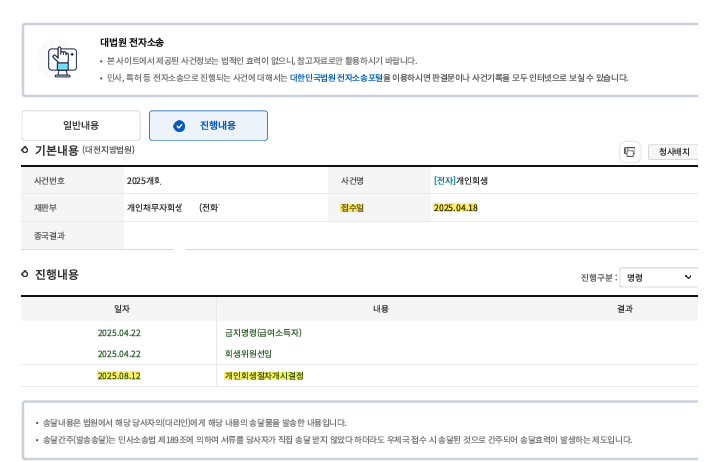Select the 진행내용 tab
715x462 pixels.
pyautogui.click(x=208, y=126)
